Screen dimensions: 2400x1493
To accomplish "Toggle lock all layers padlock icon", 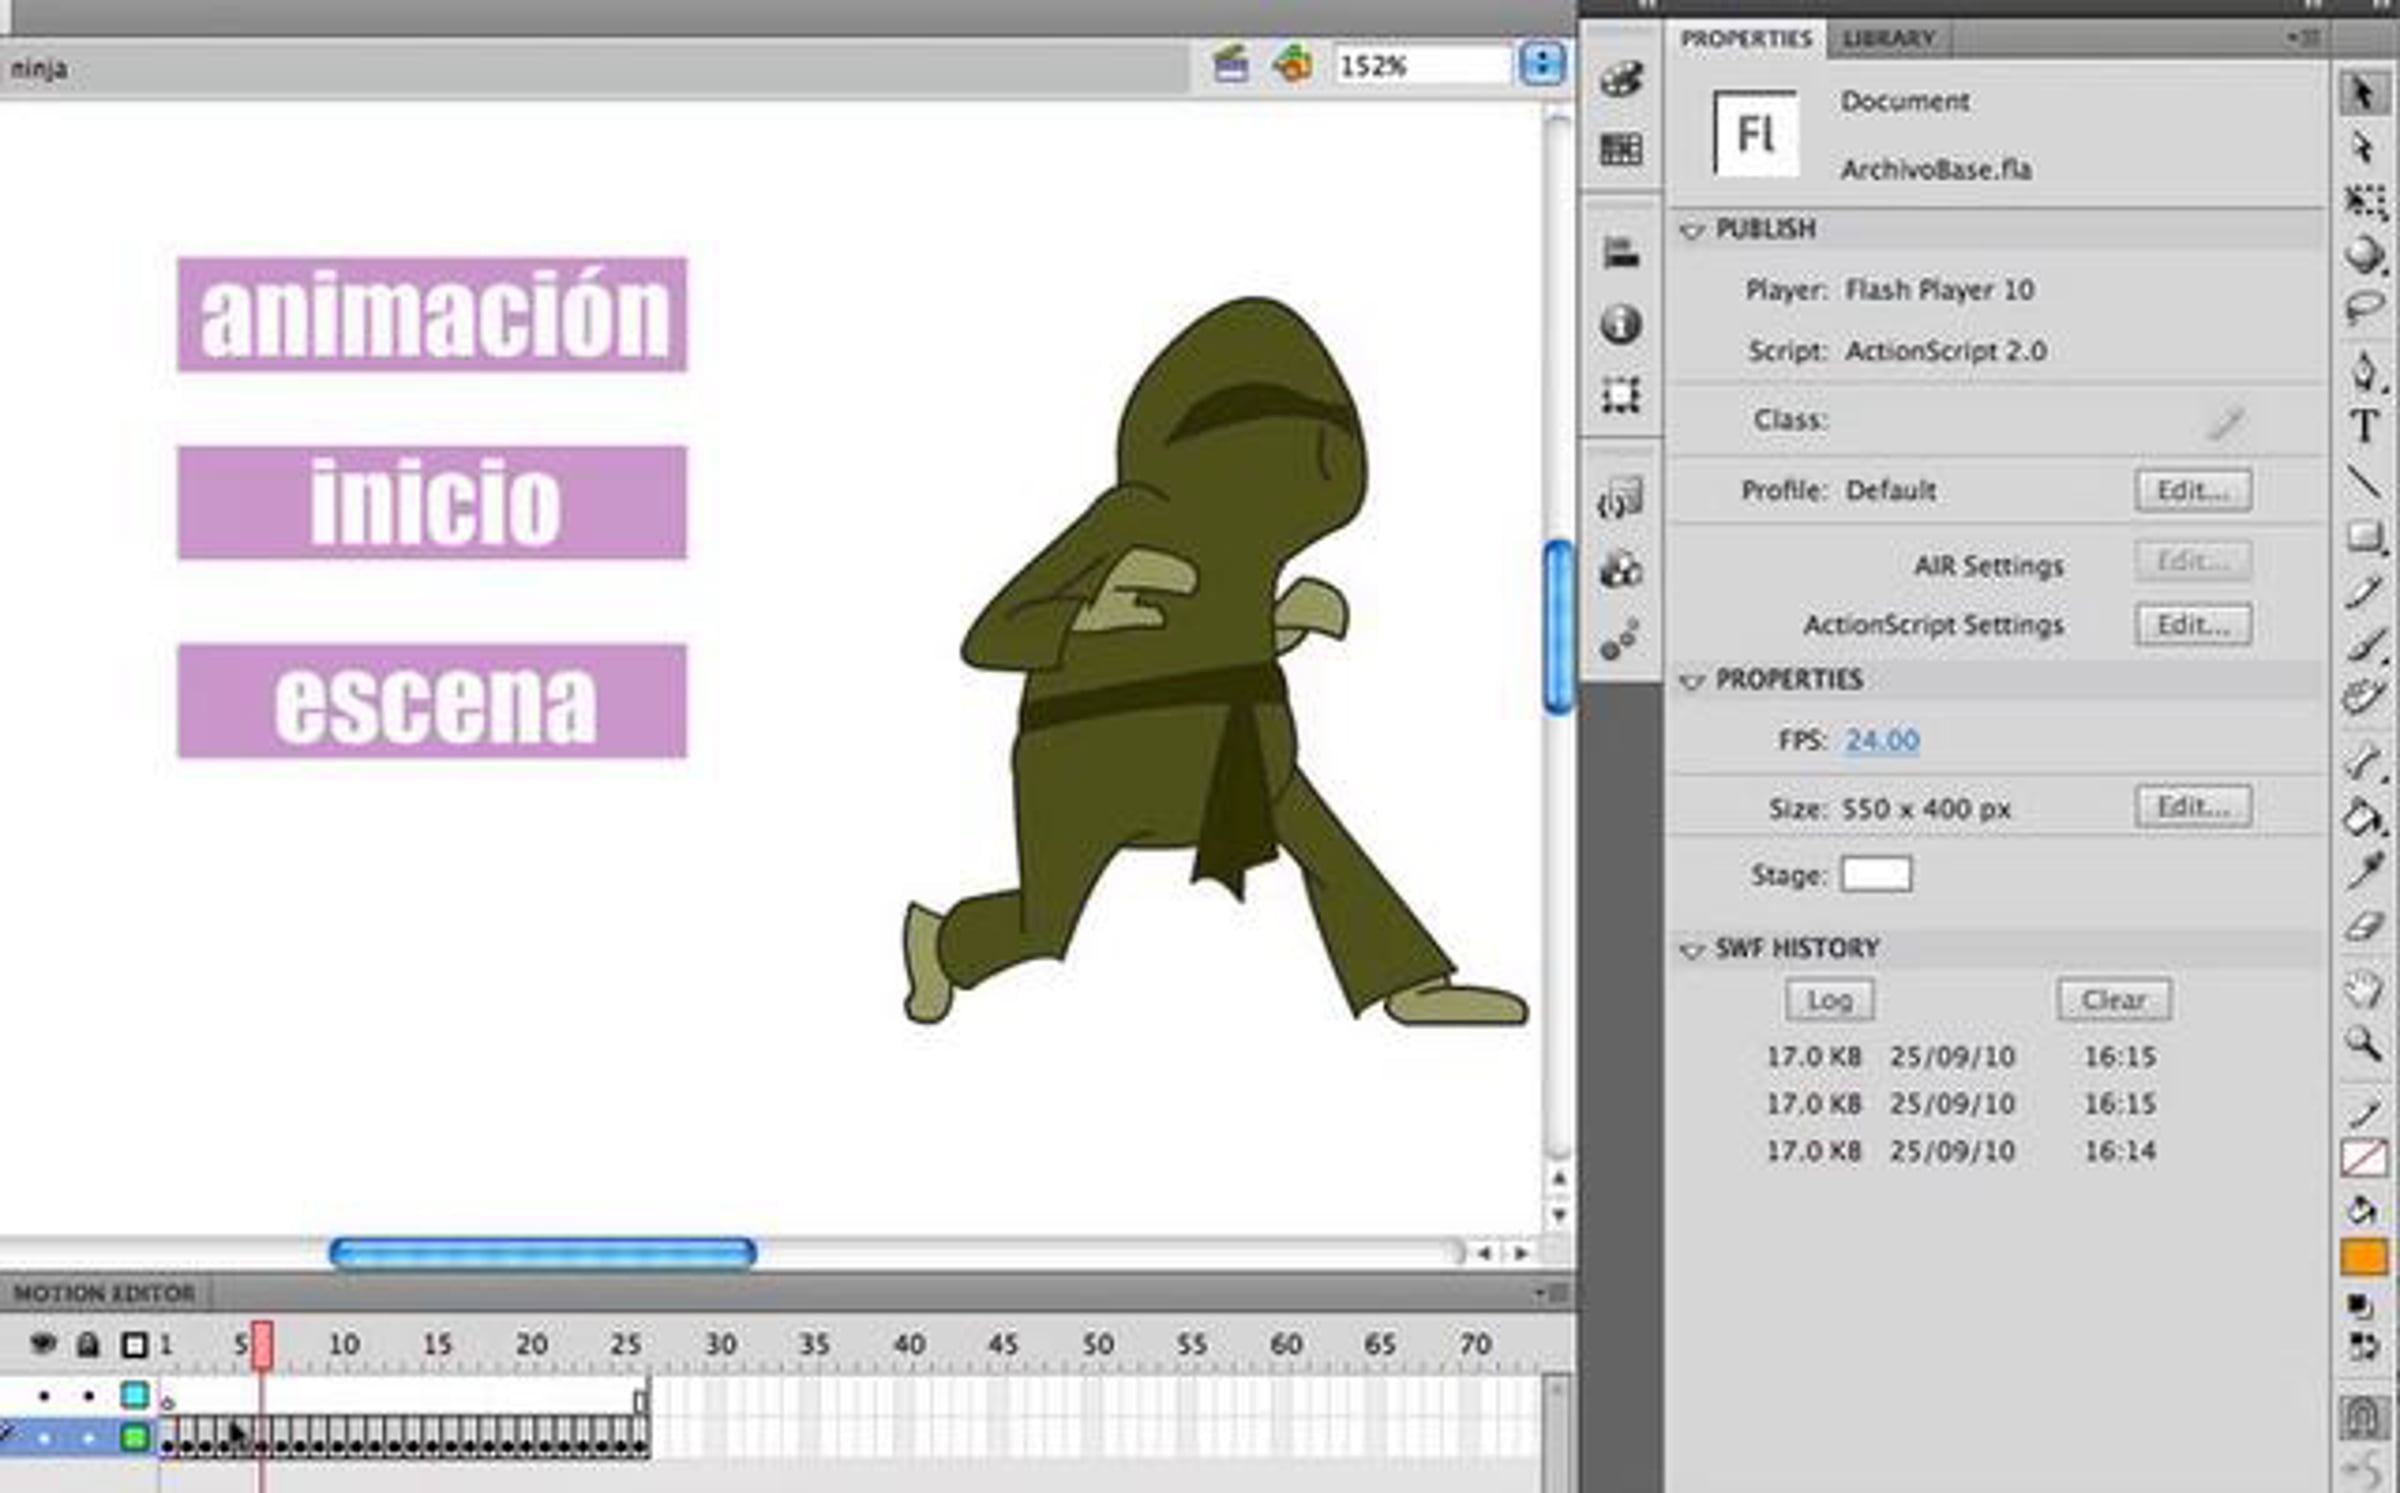I will tap(88, 1345).
